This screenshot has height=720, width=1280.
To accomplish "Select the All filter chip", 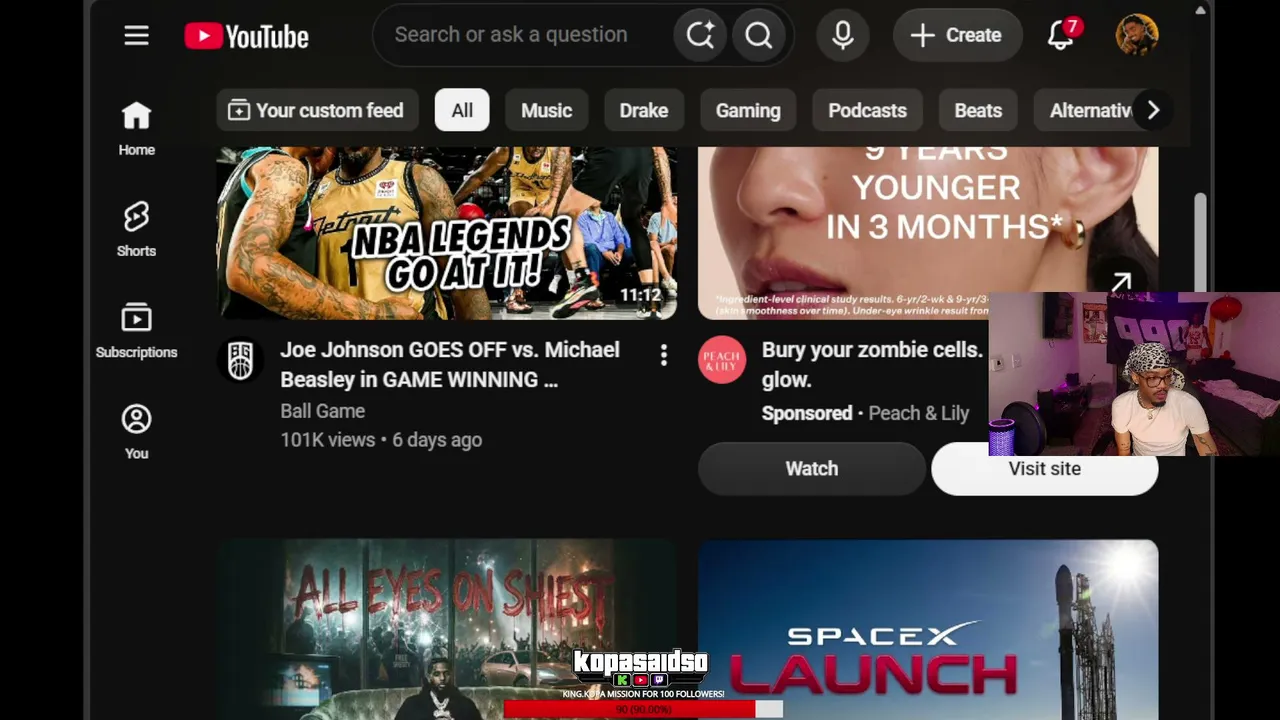I will point(462,111).
